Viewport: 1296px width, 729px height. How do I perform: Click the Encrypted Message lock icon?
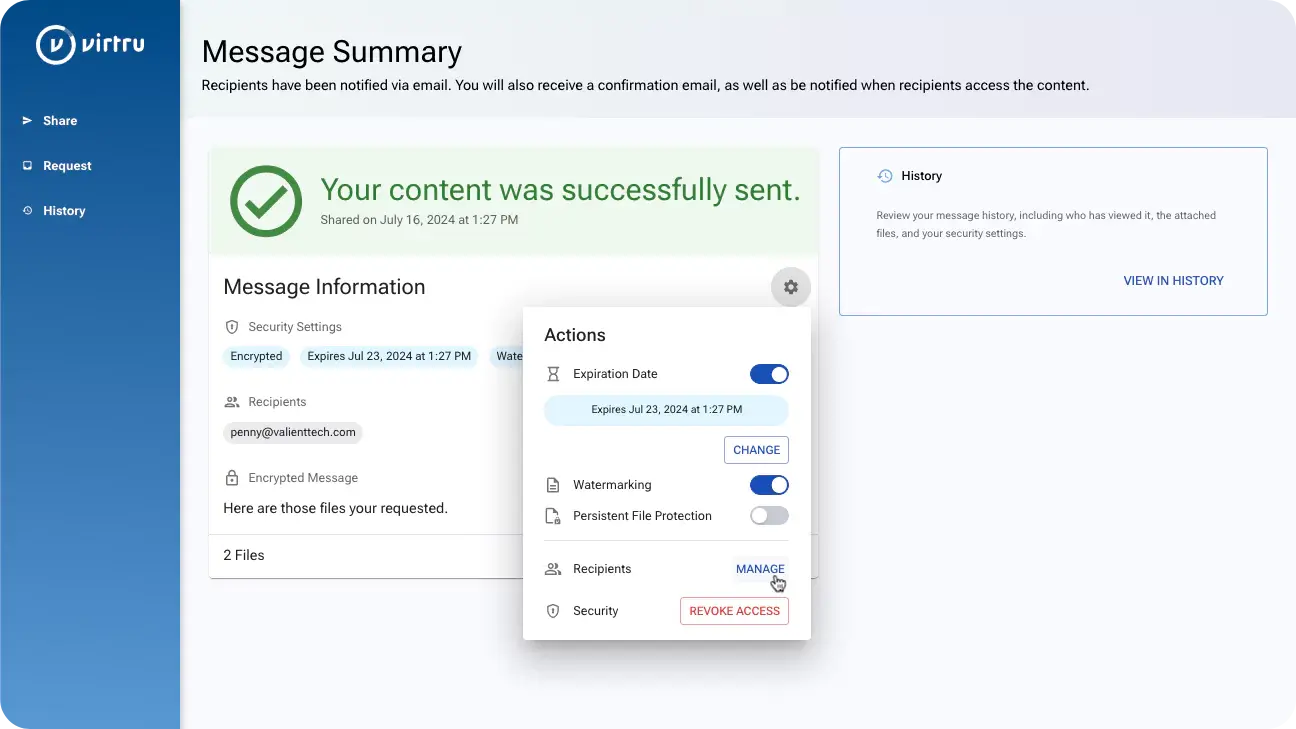(x=232, y=478)
